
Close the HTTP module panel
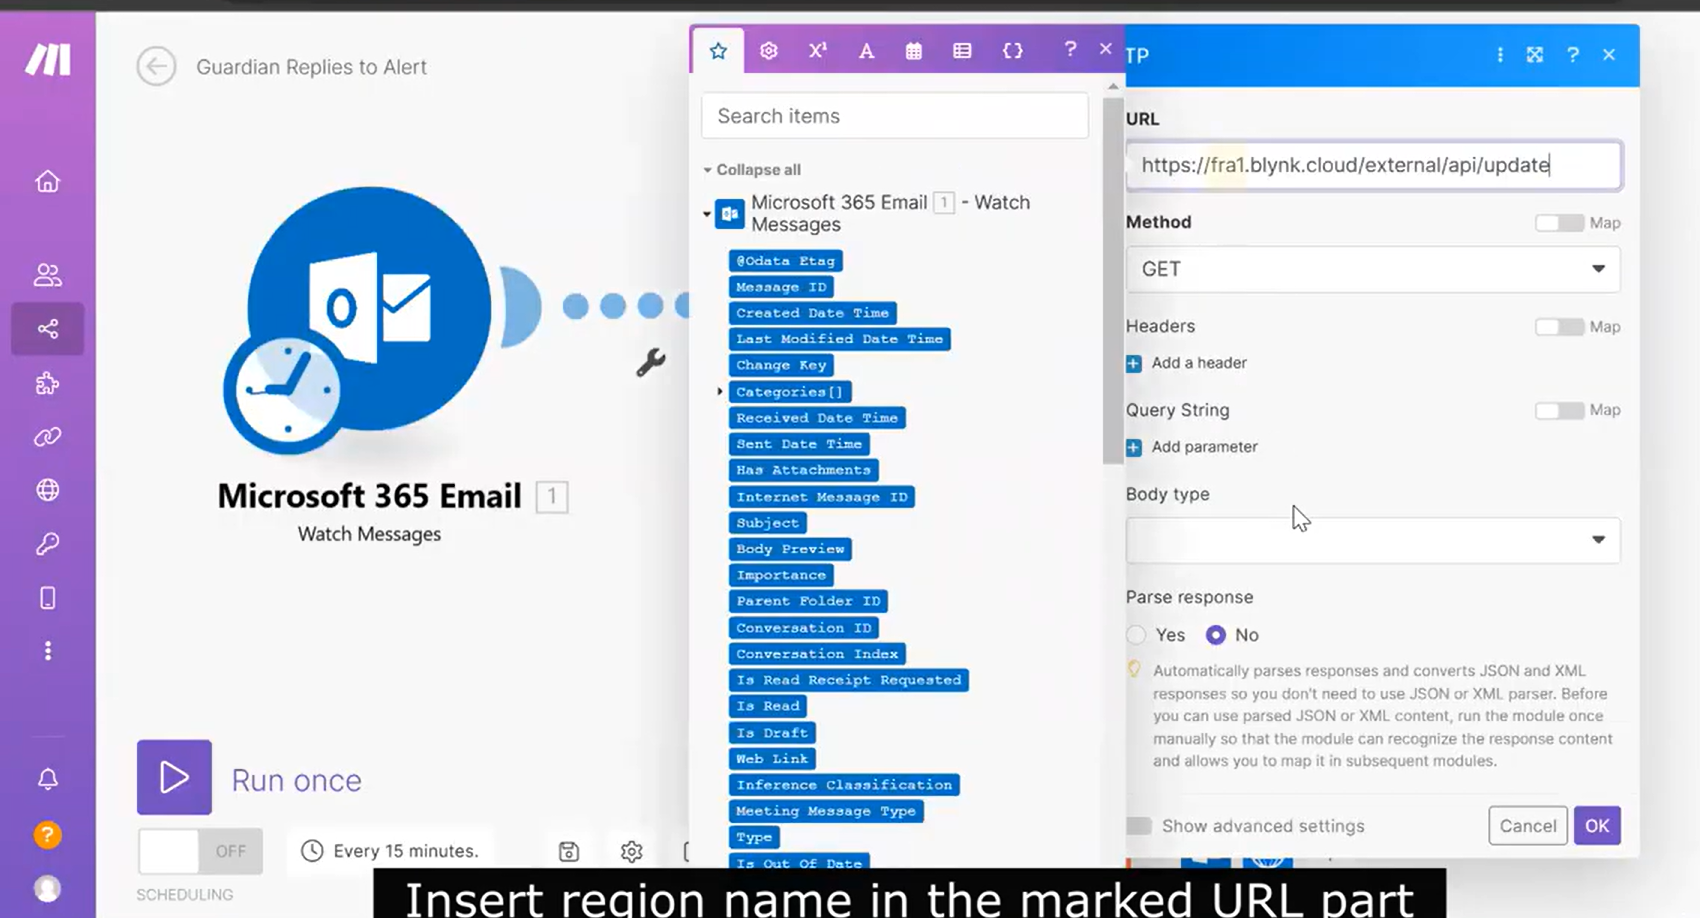(1609, 55)
